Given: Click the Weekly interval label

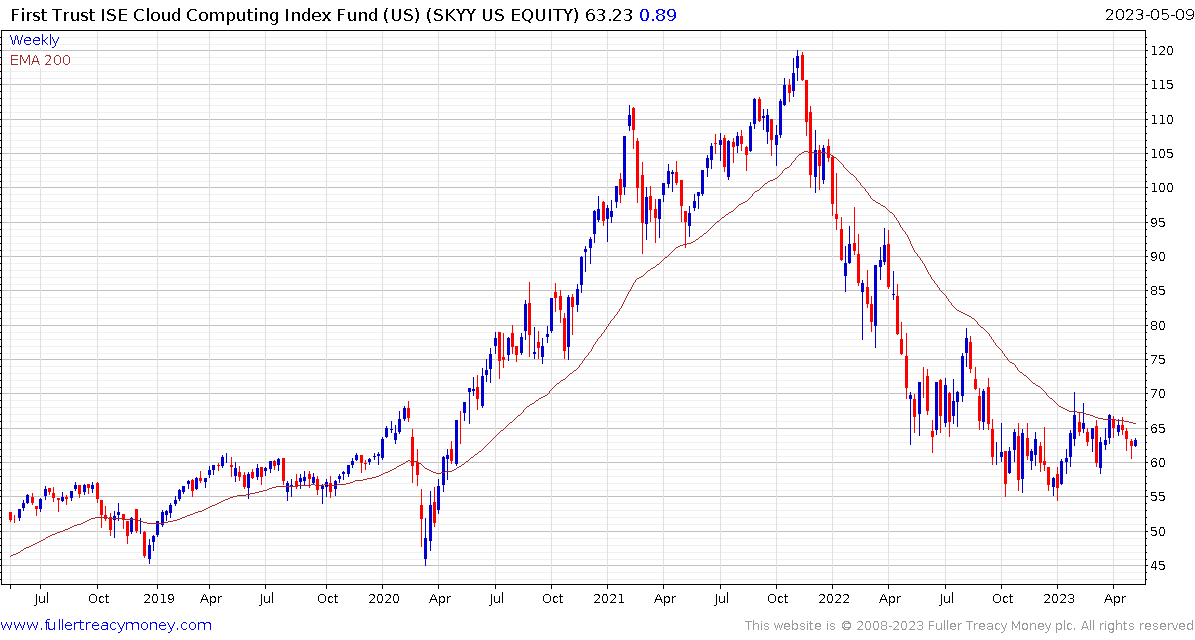Looking at the screenshot, I should pyautogui.click(x=34, y=40).
